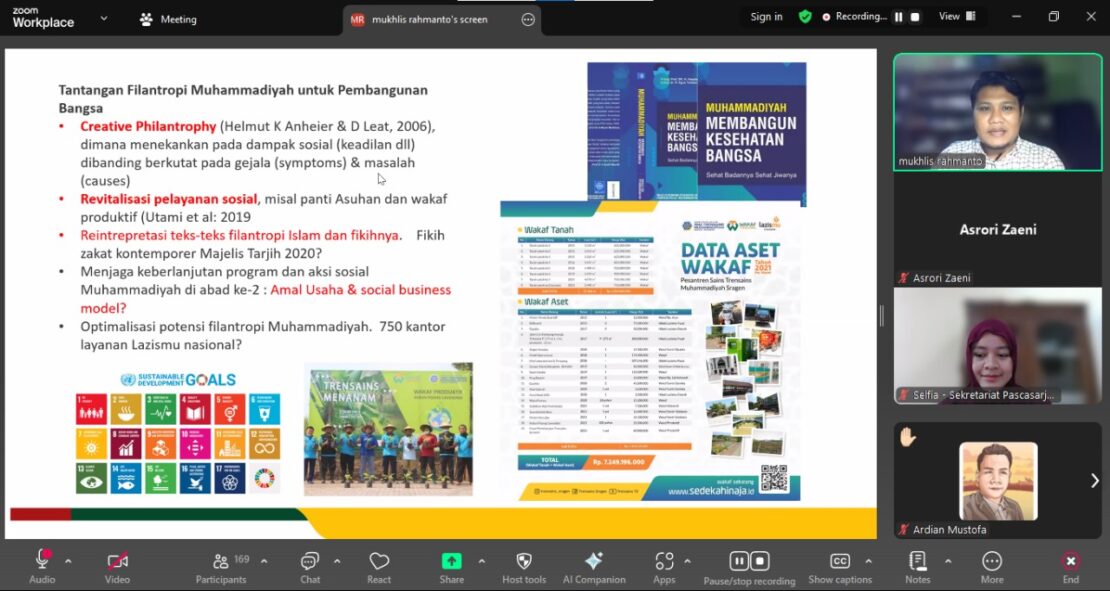Select Asrori Zaeni participant tile
The image size is (1110, 591).
pyautogui.click(x=997, y=229)
